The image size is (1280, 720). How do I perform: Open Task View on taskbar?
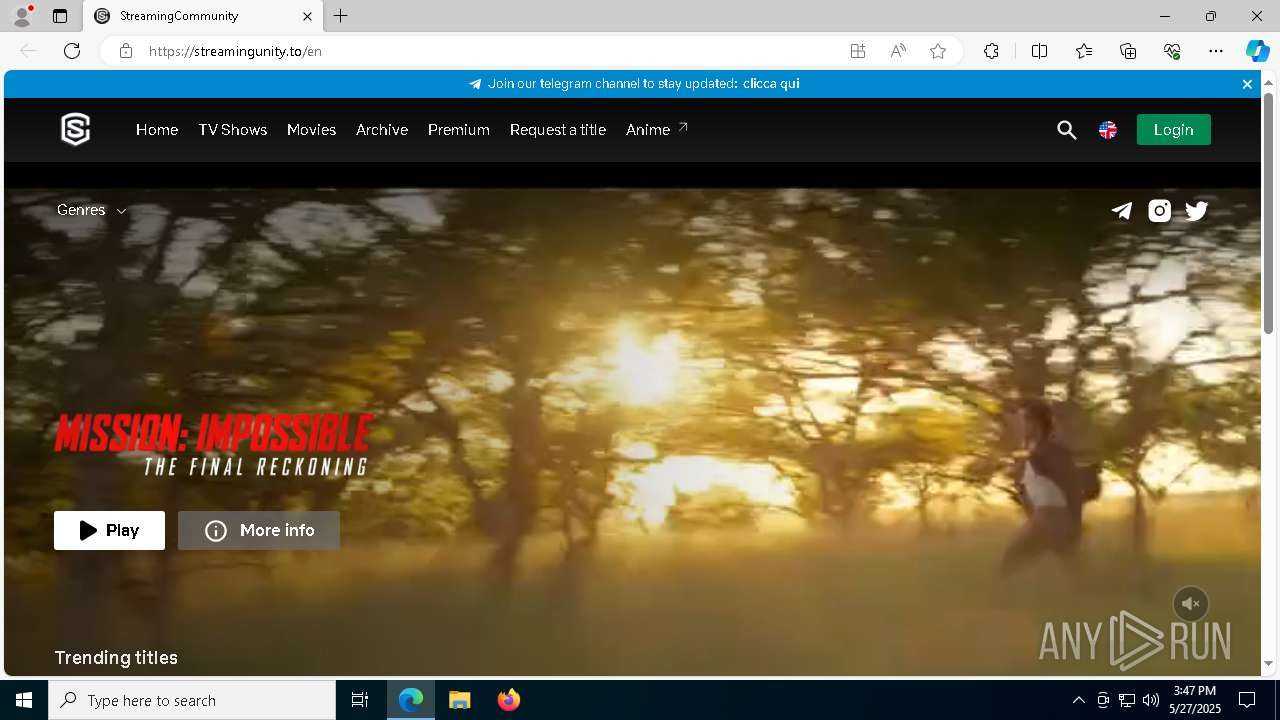(360, 700)
